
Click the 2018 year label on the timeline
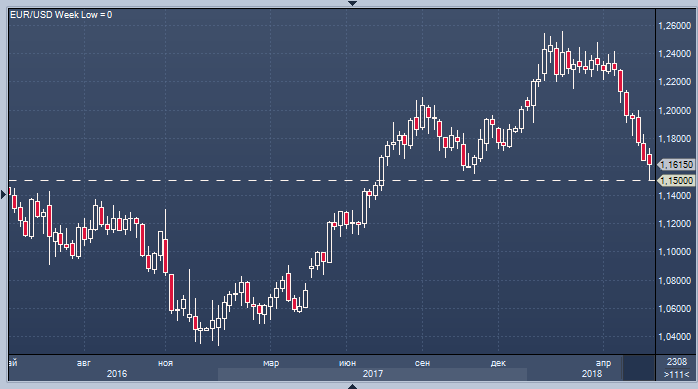pos(592,374)
